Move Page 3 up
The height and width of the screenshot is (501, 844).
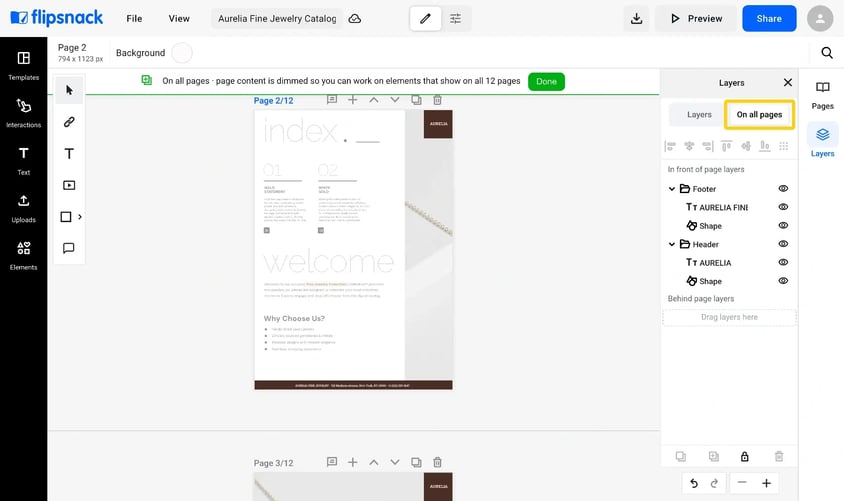[x=374, y=462]
